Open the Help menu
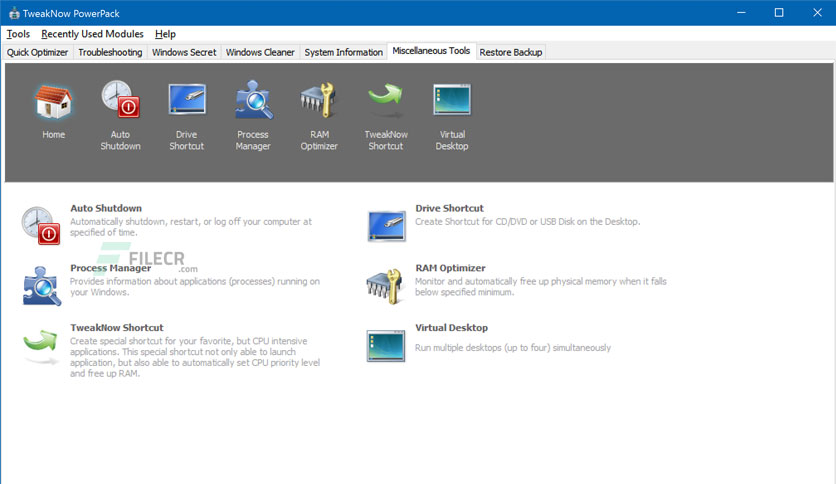 click(x=165, y=34)
